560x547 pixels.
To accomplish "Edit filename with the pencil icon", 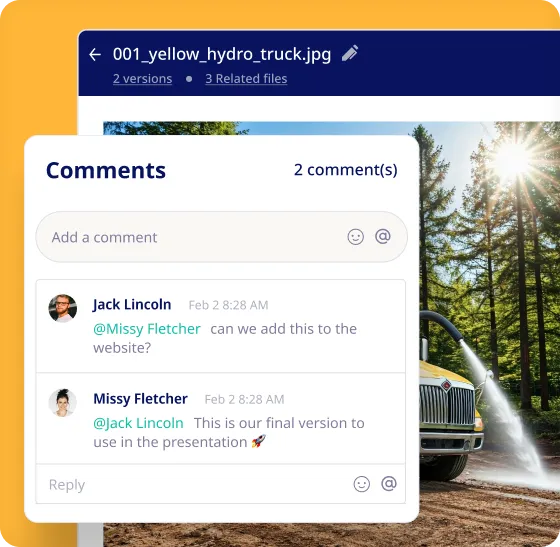I will click(x=350, y=53).
